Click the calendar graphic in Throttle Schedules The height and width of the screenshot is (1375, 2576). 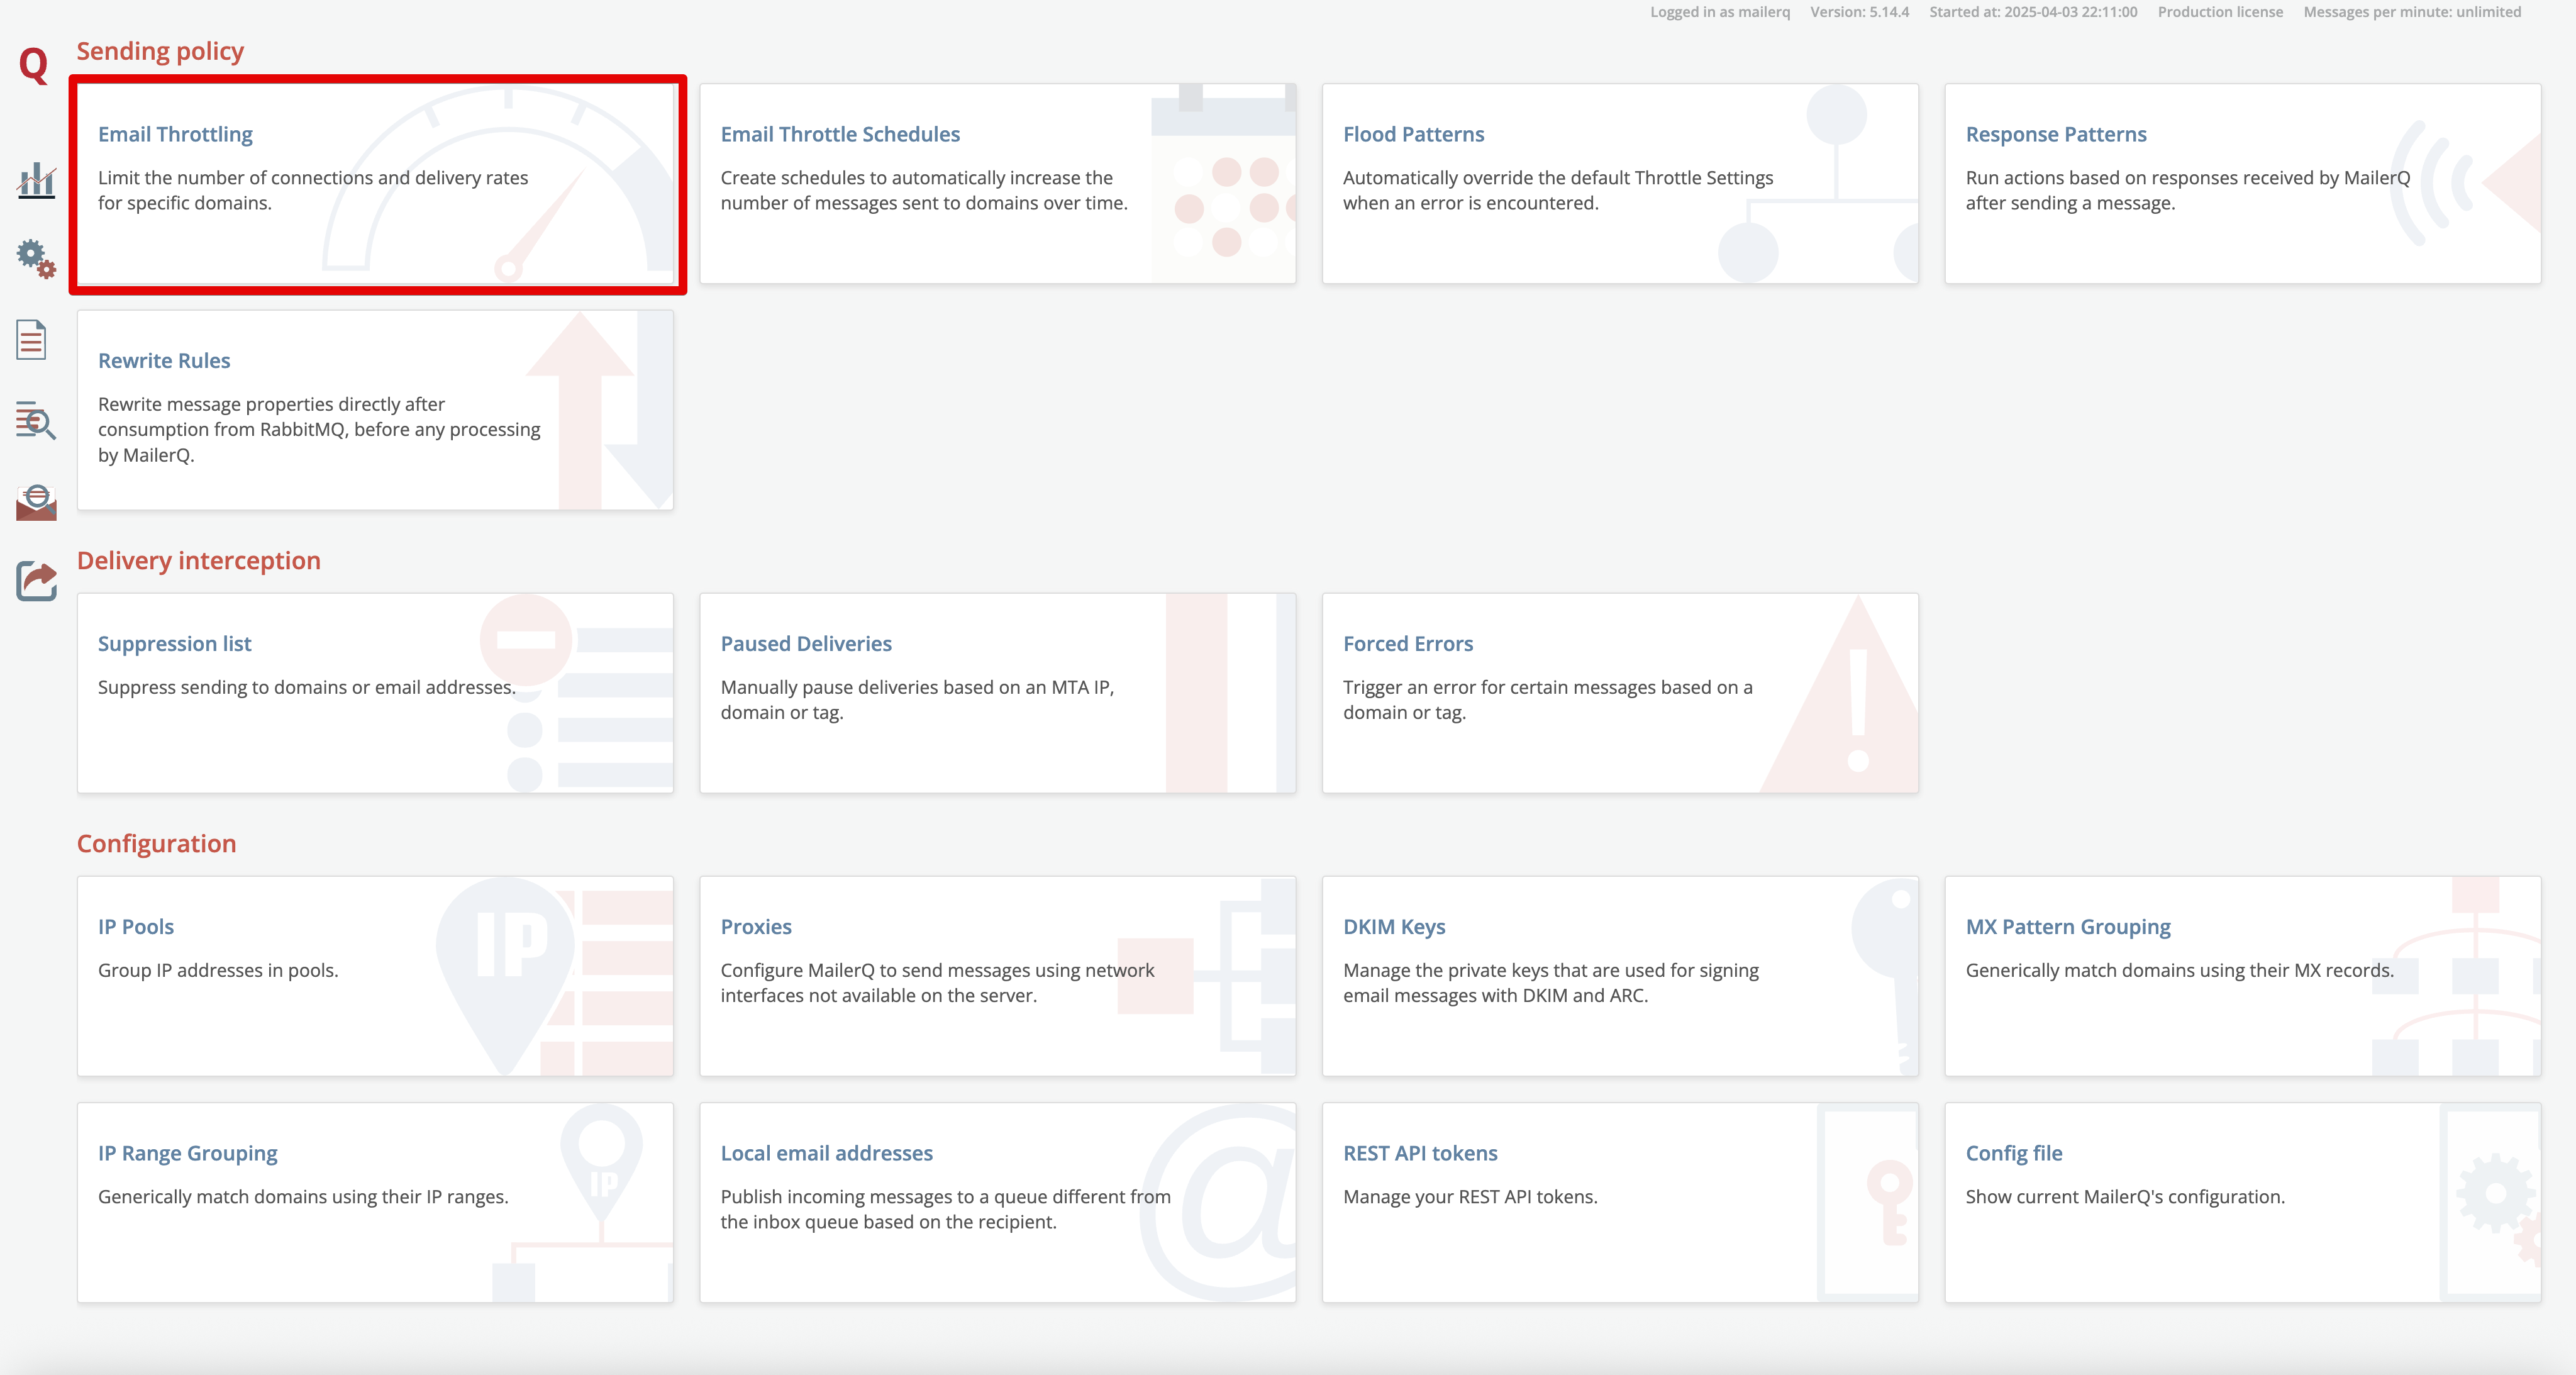(x=1224, y=184)
